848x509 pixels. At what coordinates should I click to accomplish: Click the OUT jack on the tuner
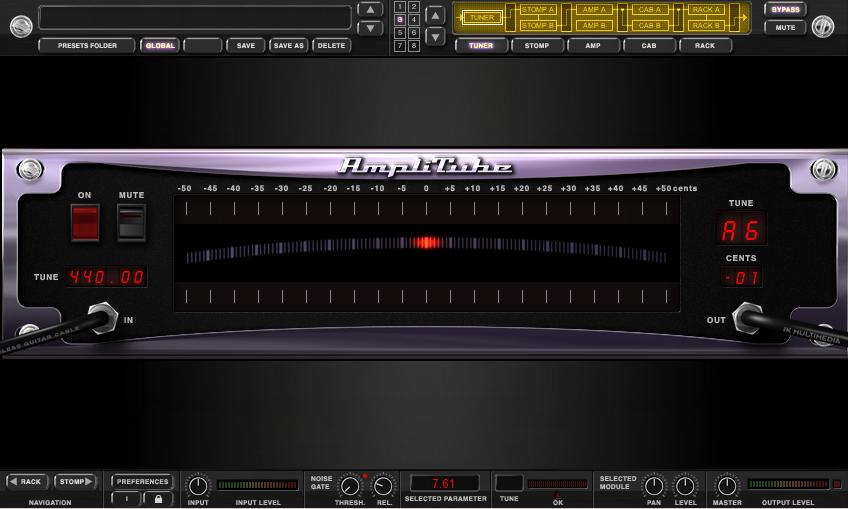coord(748,318)
